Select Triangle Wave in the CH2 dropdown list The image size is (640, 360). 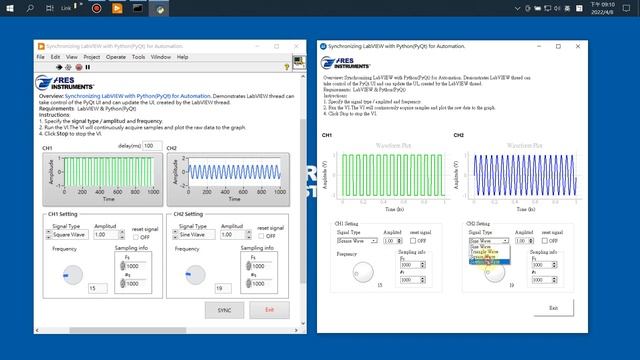coord(489,252)
